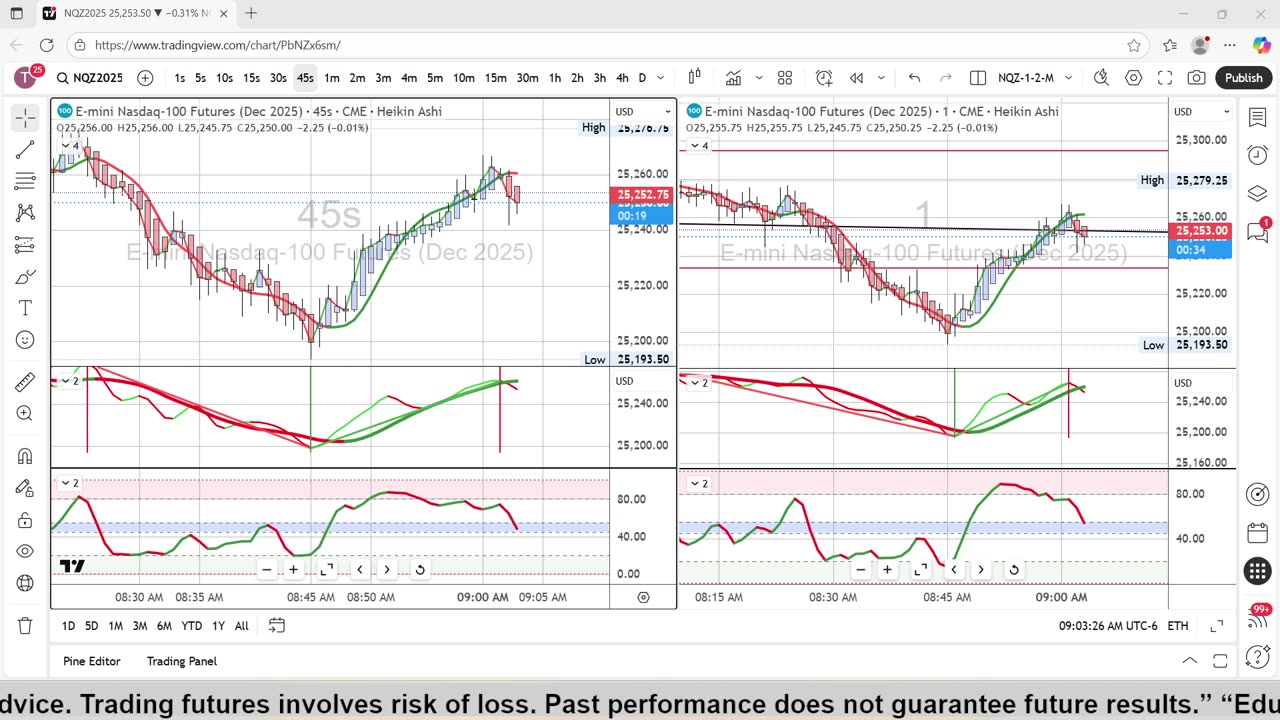Remove drawings with the trash icon

point(25,626)
